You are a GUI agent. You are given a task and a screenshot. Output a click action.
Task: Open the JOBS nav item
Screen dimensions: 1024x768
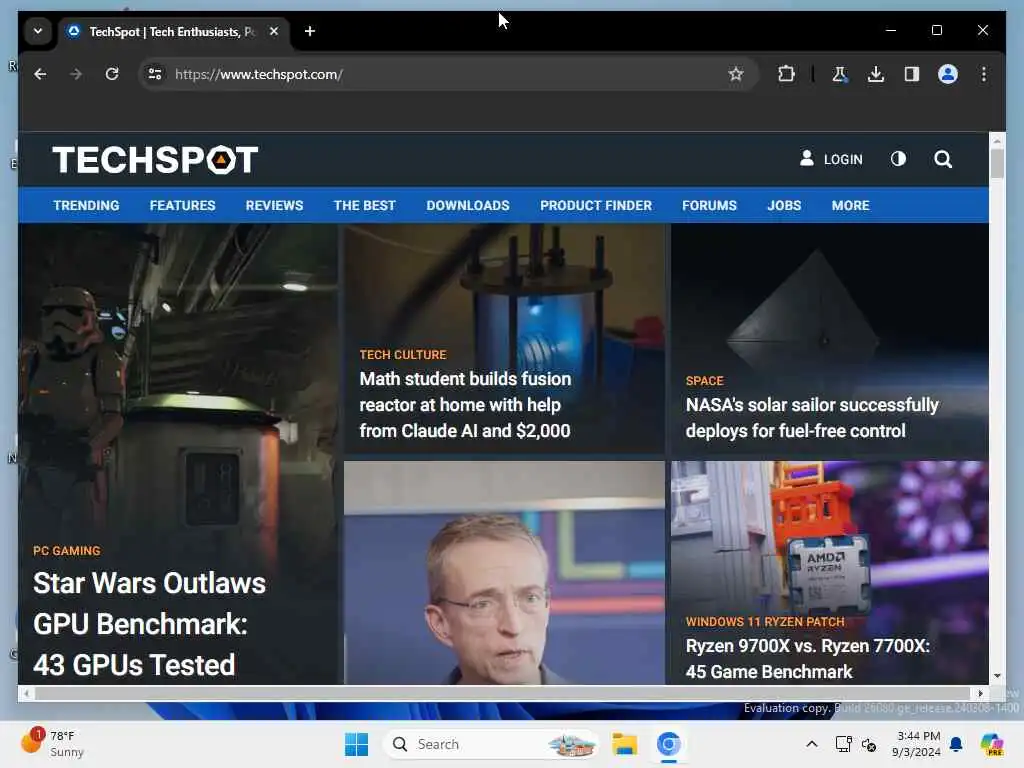[x=784, y=206]
